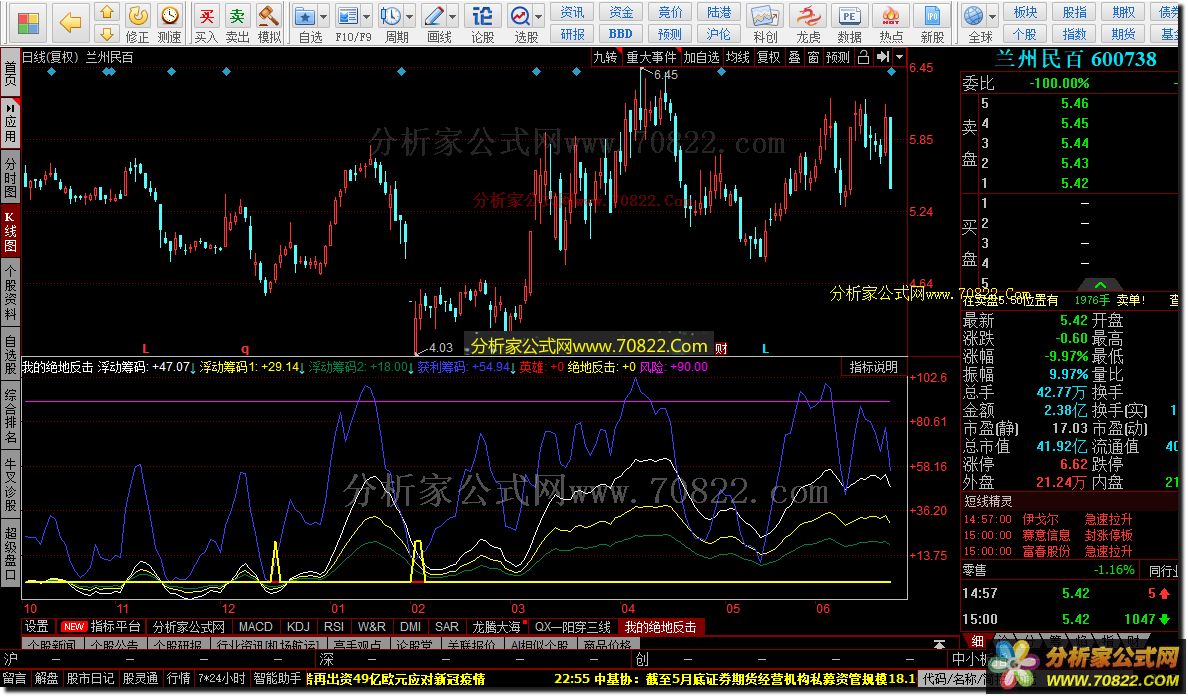This screenshot has width=1188, height=696.
Task: Click the 陆港 button
Action: point(719,12)
